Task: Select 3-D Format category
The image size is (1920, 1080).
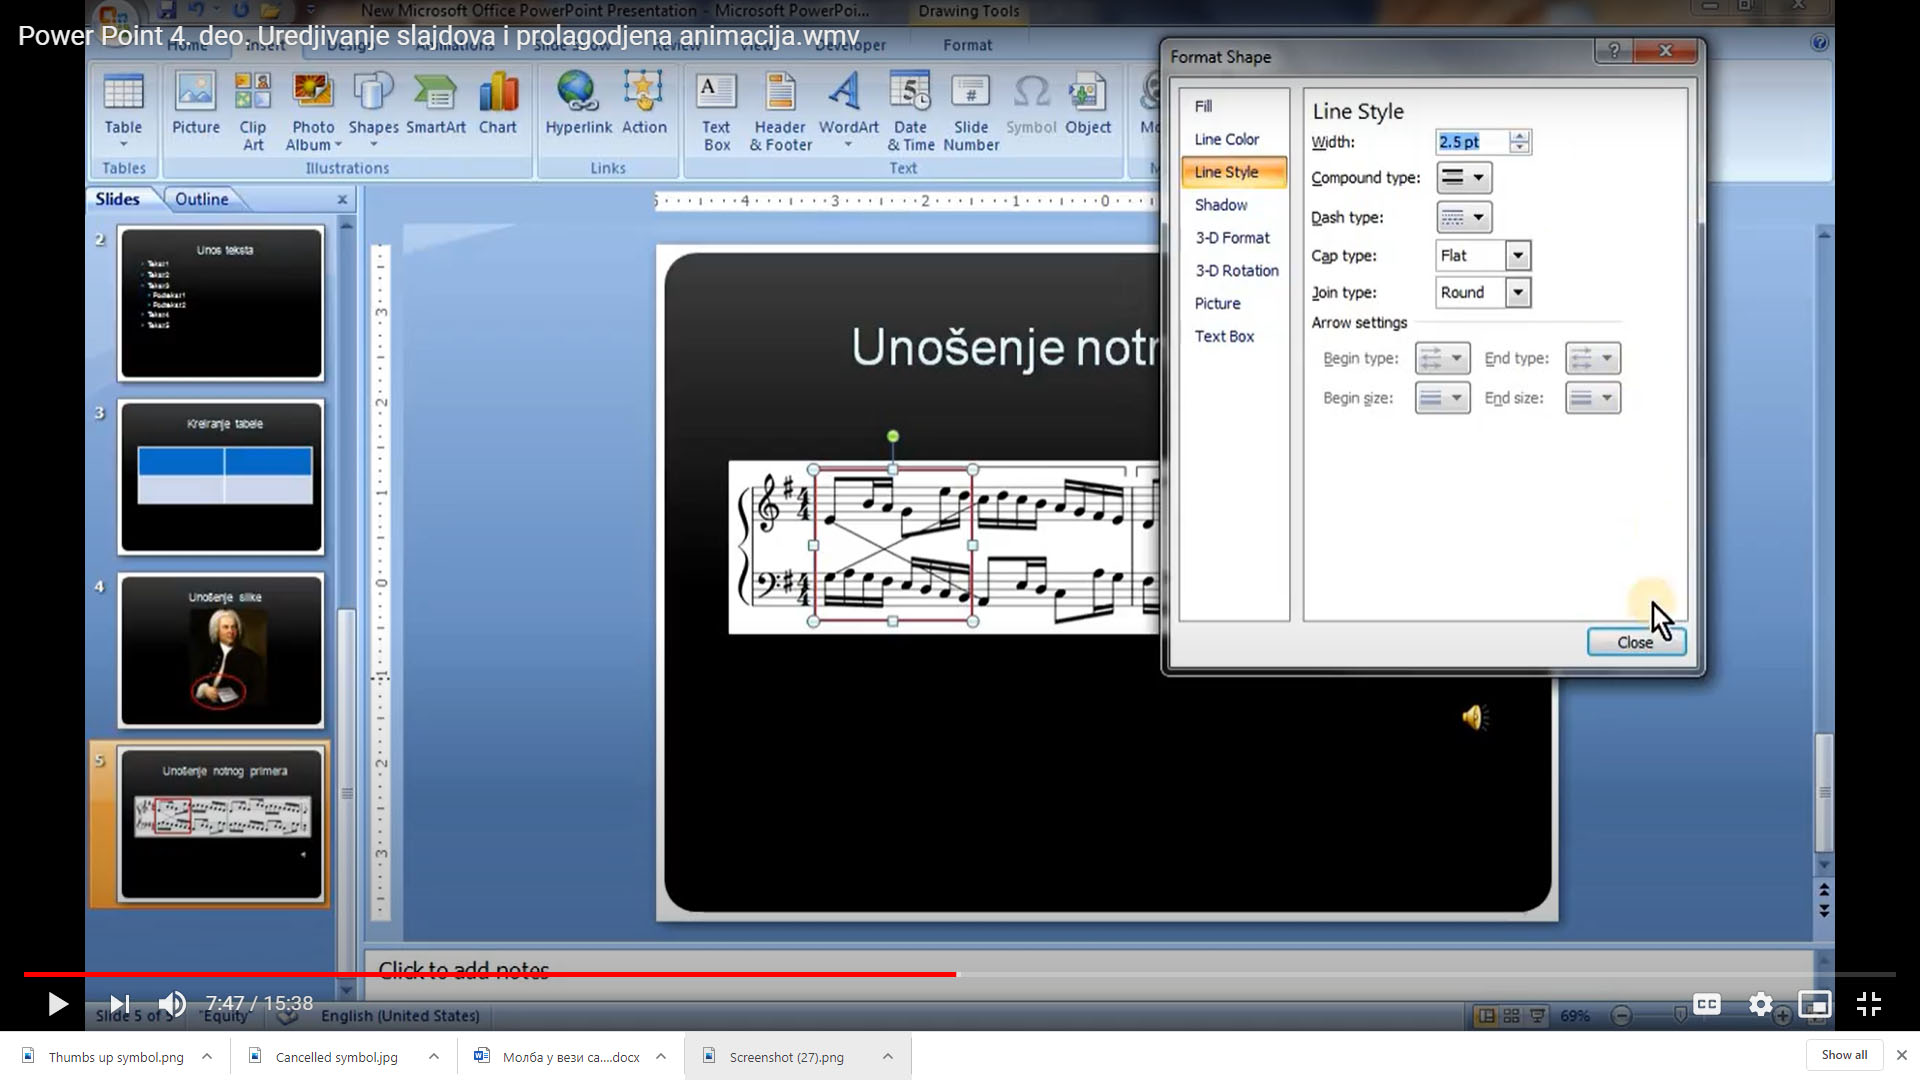Action: [x=1232, y=238]
